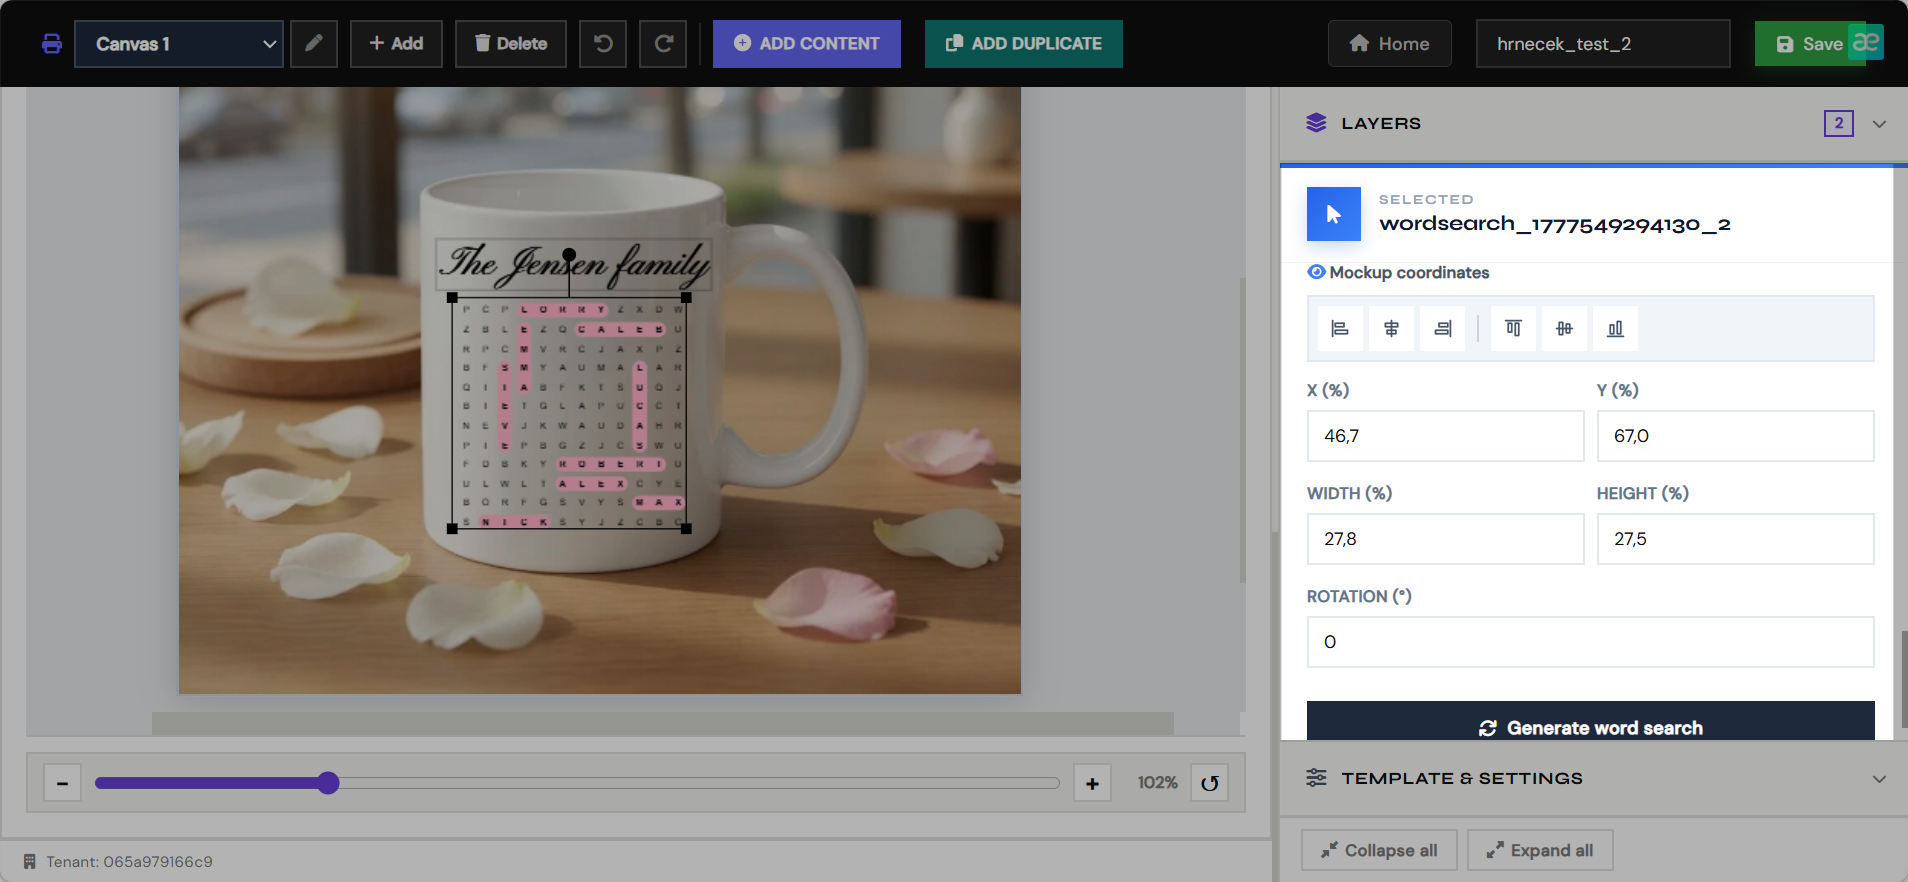Click the layer count badge 2

(1839, 123)
